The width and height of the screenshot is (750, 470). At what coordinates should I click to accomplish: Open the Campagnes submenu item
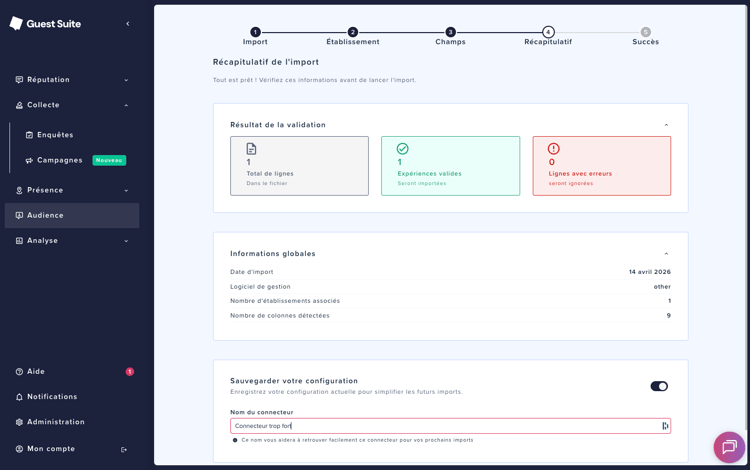(60, 160)
